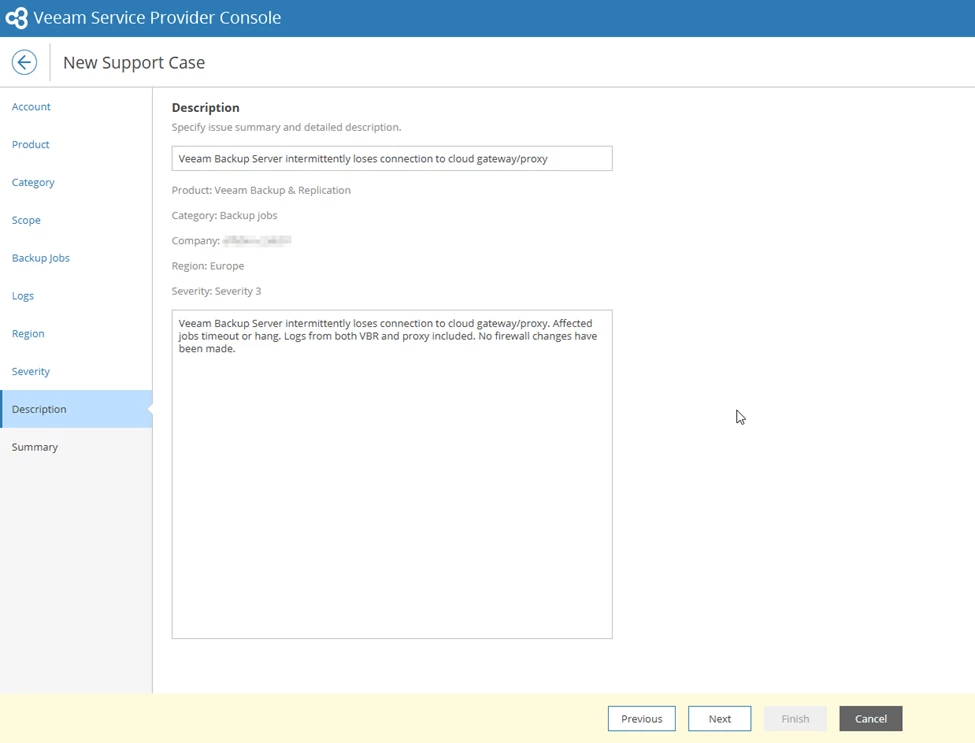975x743 pixels.
Task: Click "Category: Backup jobs" text
Action: [x=224, y=216]
